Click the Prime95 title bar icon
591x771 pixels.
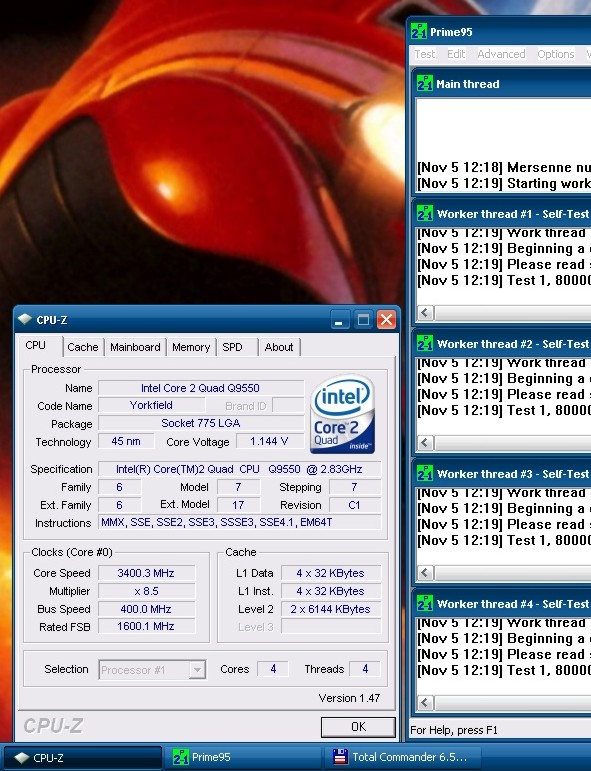pyautogui.click(x=419, y=31)
